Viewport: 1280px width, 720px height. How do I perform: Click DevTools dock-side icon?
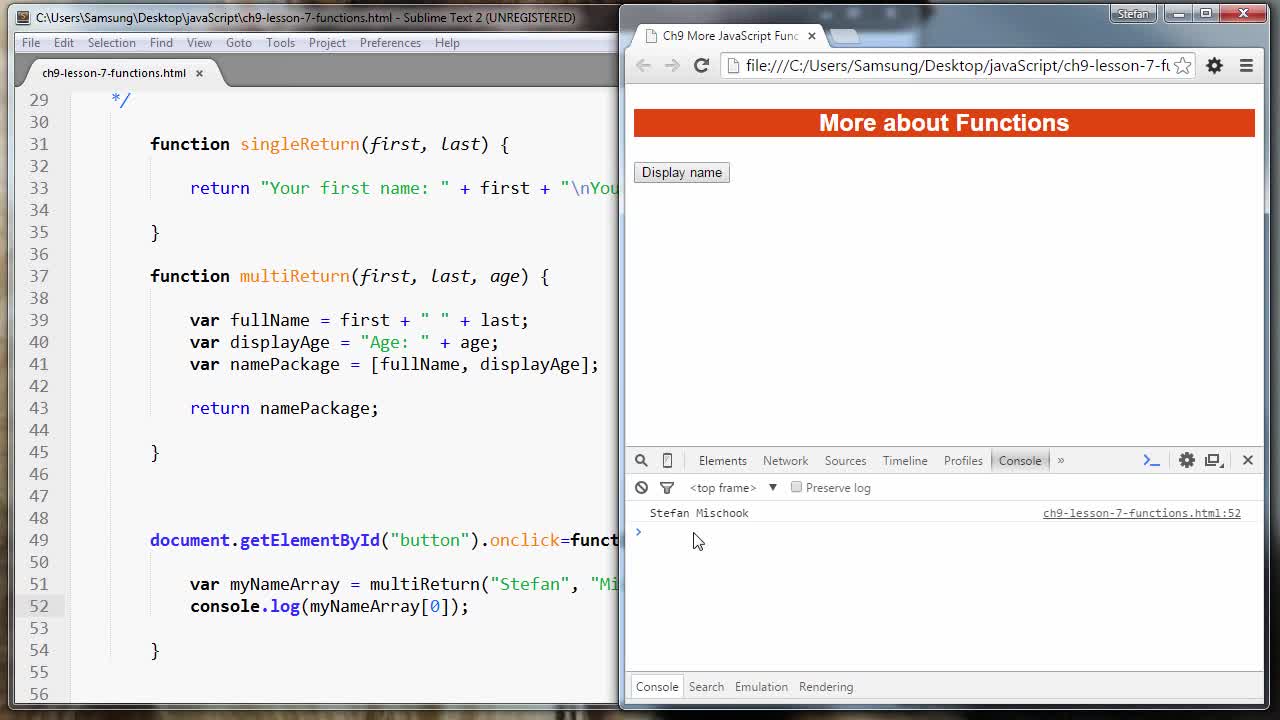click(1214, 461)
